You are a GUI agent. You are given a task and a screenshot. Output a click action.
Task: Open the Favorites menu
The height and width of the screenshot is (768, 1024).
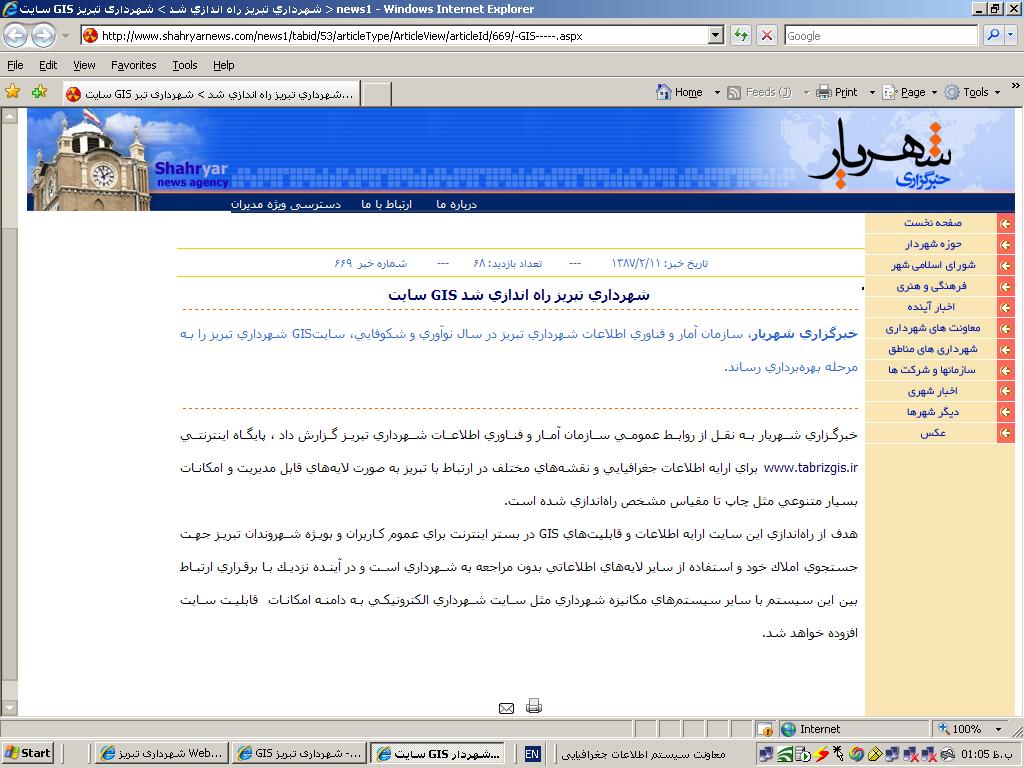pos(133,65)
